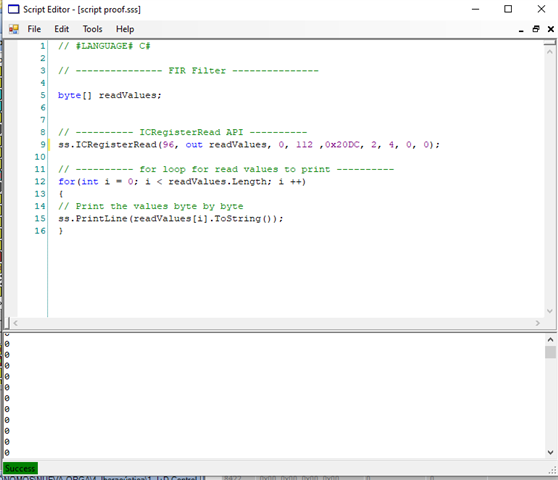Click the split box left of horizontal scrollbar
Screen dimensions: 558x480
coord(7,323)
